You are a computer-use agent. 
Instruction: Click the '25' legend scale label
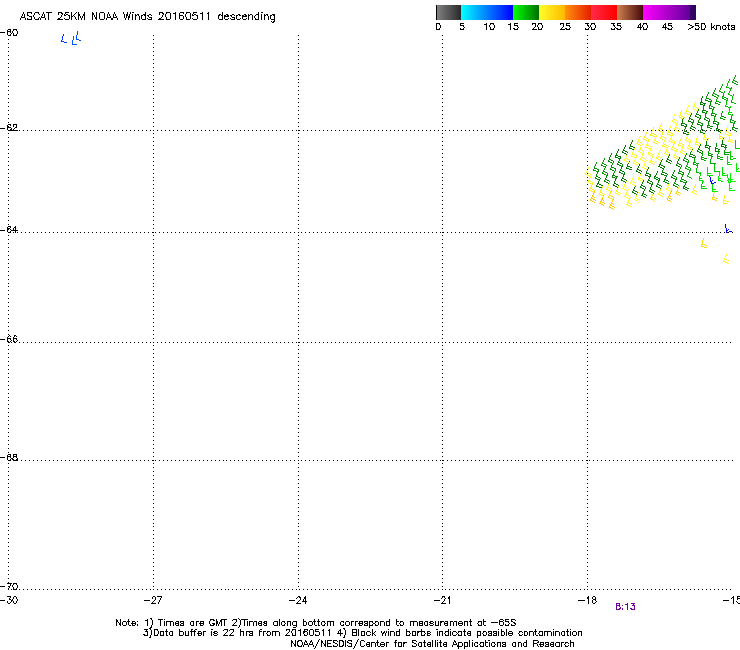coord(565,27)
